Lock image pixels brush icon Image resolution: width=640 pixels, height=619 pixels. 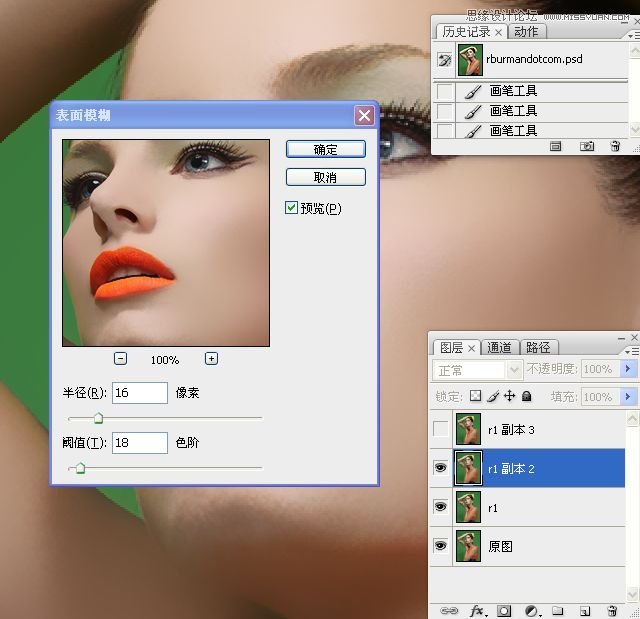coord(493,396)
